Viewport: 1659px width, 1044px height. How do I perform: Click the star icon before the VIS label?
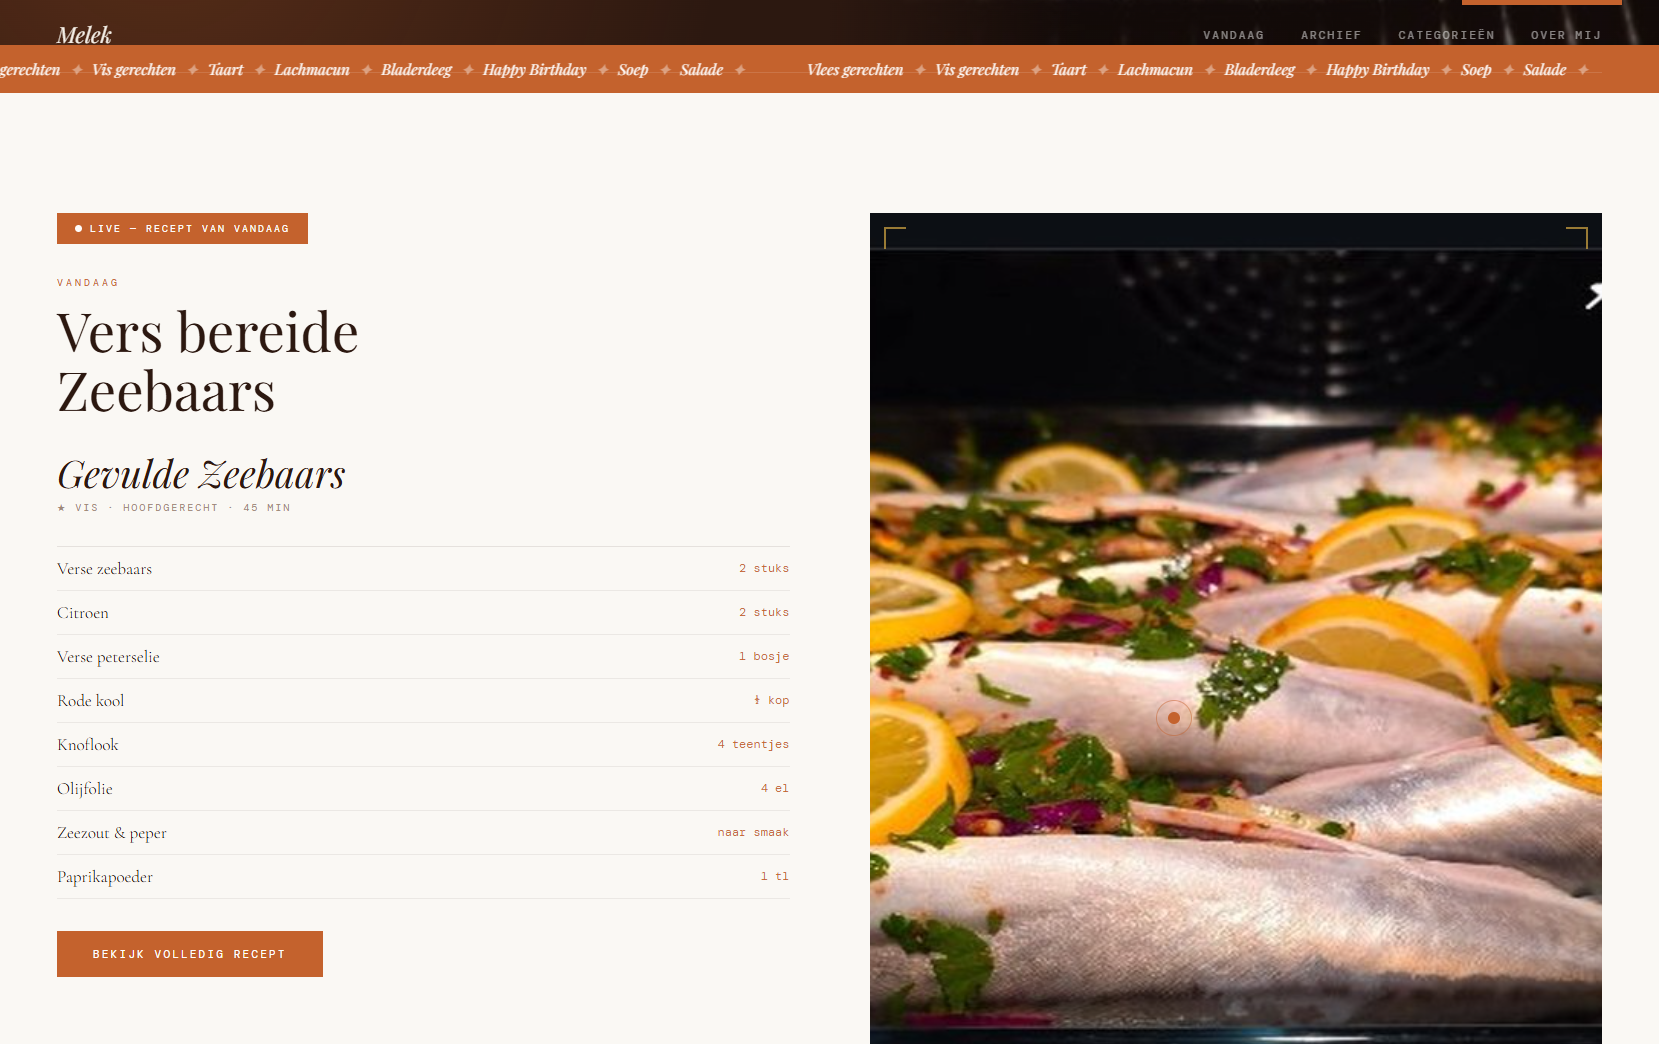click(x=60, y=507)
